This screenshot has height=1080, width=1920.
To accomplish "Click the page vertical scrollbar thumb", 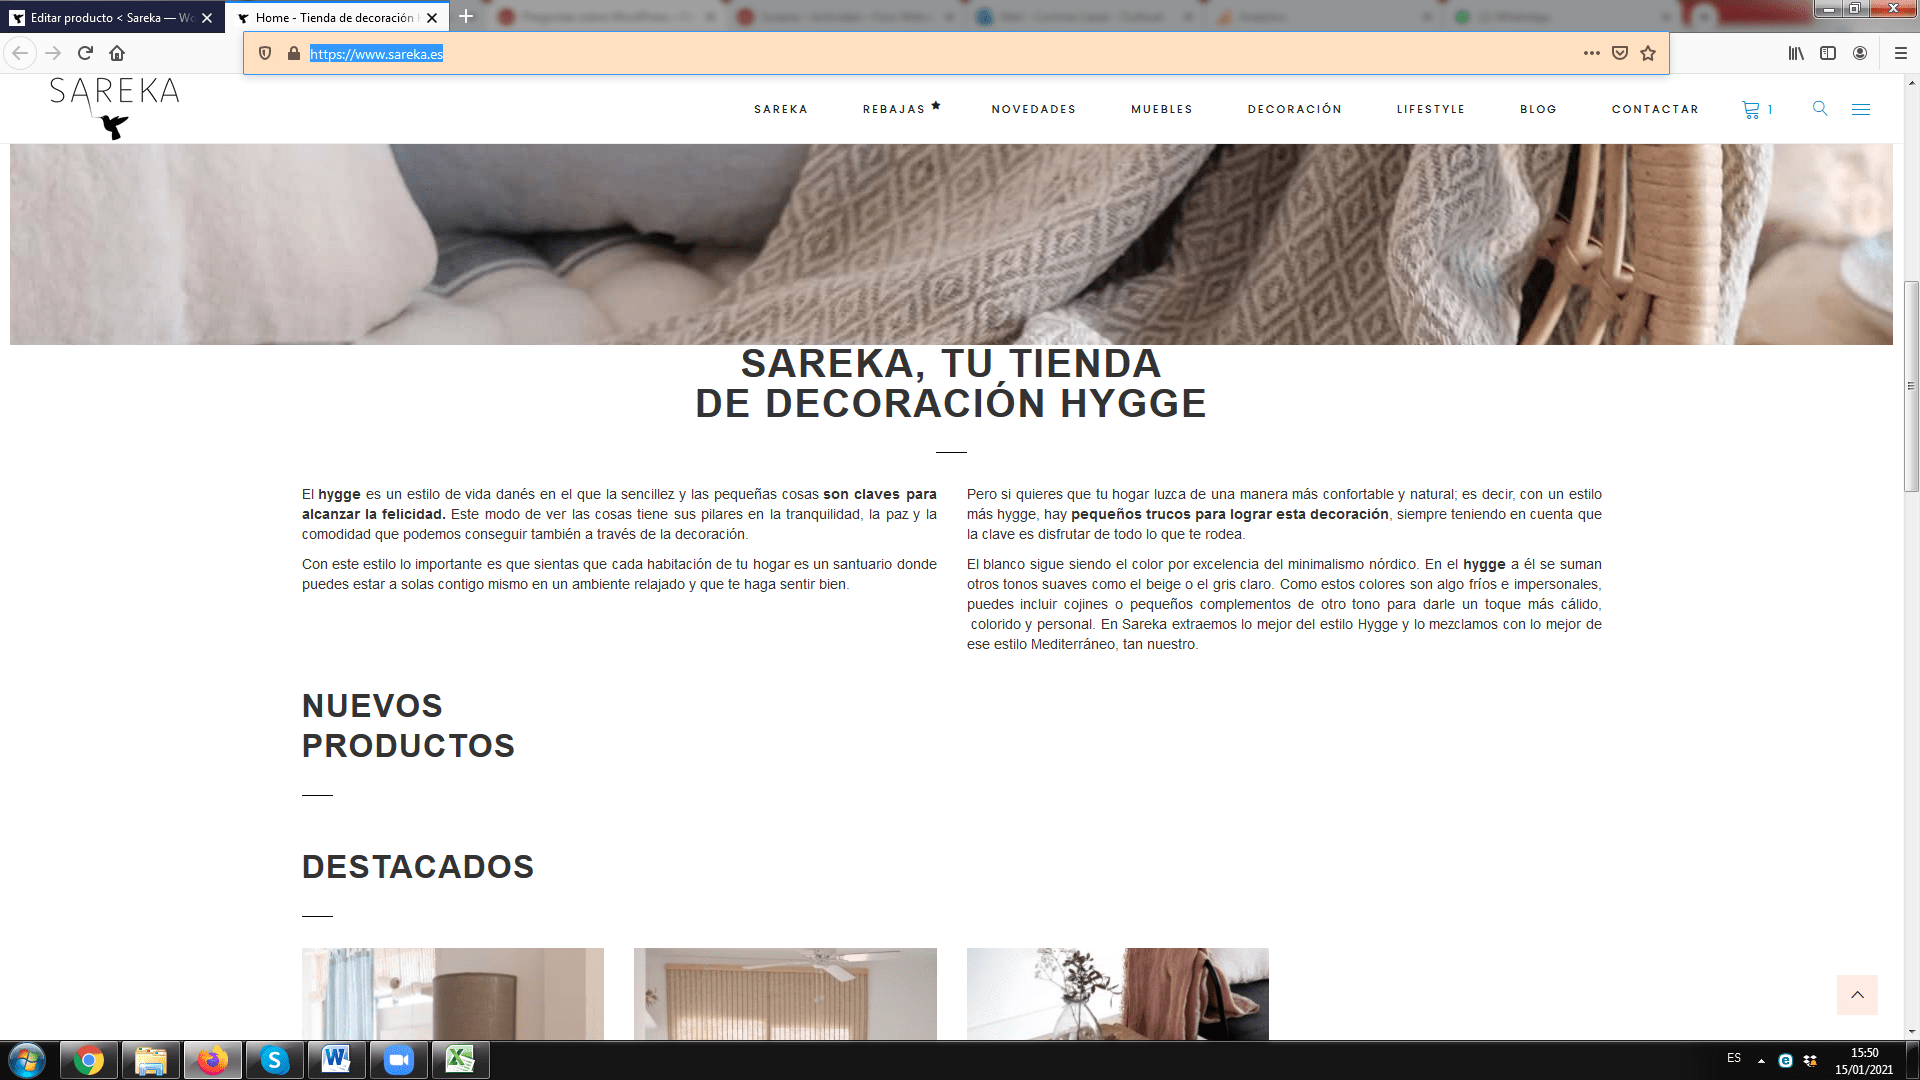I will [x=1911, y=386].
